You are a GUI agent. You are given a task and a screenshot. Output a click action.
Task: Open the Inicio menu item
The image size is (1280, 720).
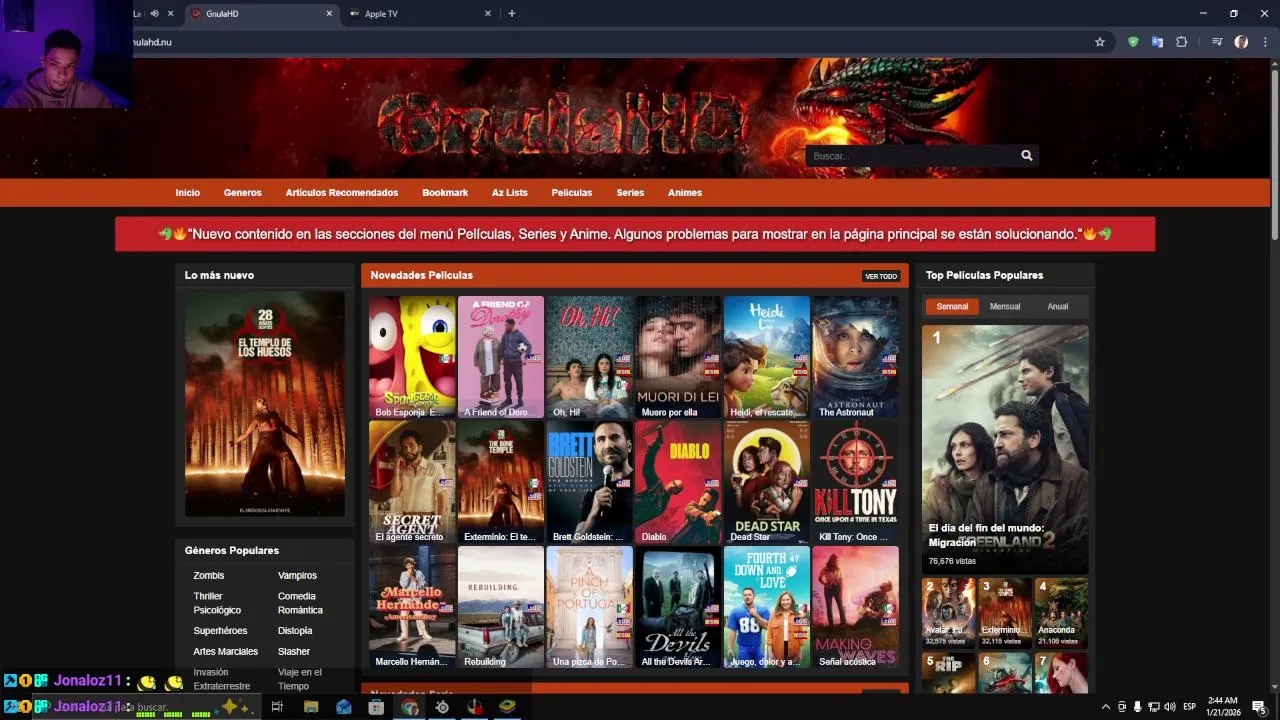(188, 193)
